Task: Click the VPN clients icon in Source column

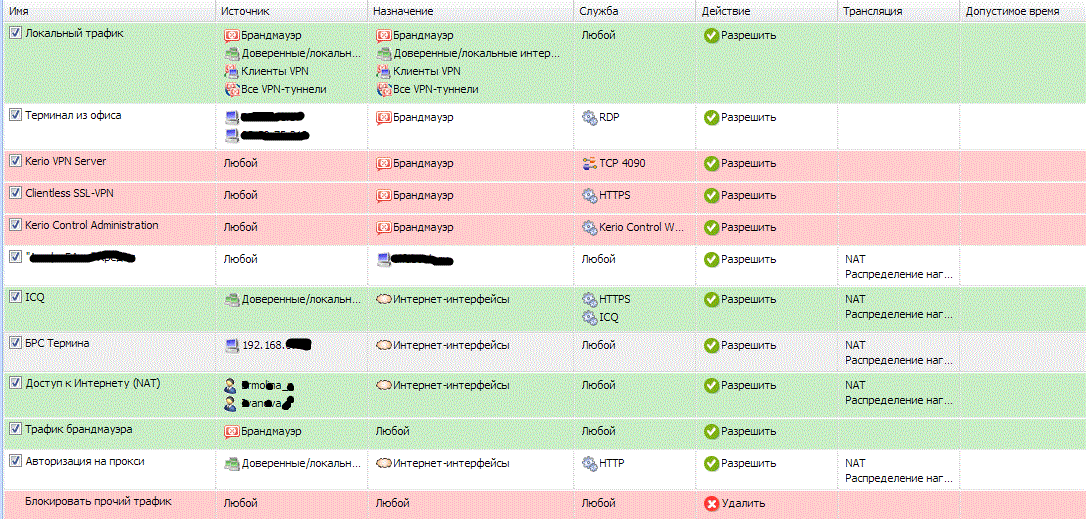Action: click(231, 71)
